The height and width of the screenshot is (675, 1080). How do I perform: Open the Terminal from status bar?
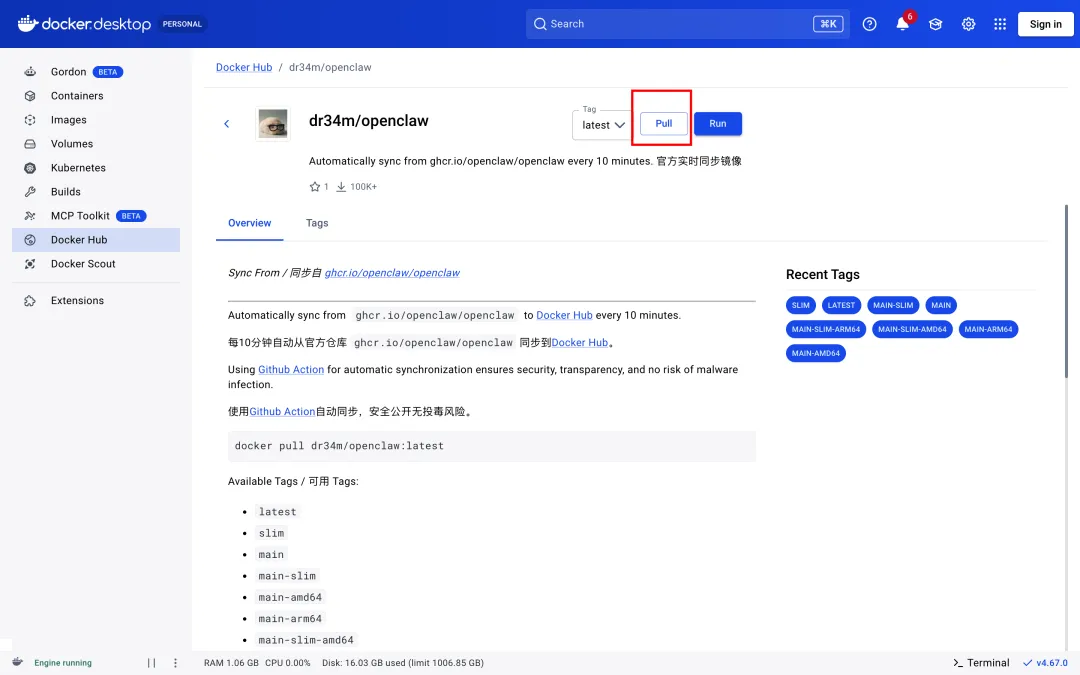(x=981, y=663)
